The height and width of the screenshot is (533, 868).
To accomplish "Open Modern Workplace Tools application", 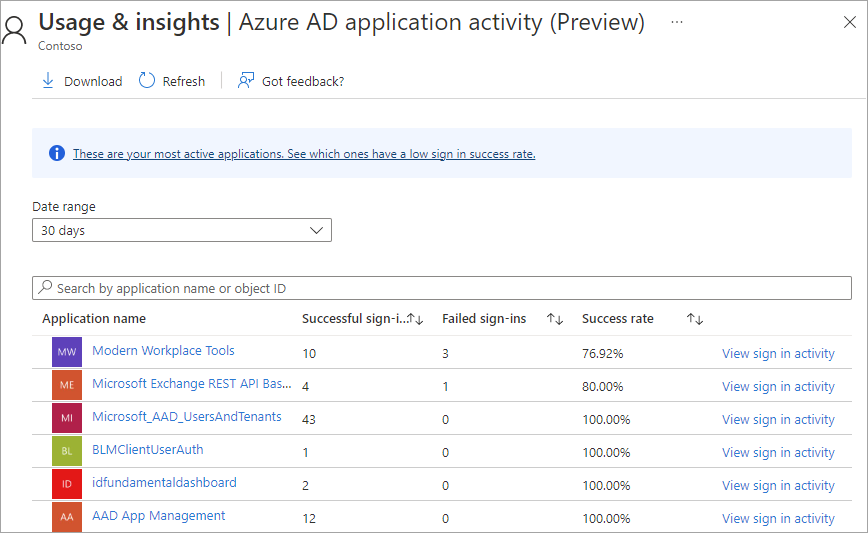I will click(x=163, y=351).
